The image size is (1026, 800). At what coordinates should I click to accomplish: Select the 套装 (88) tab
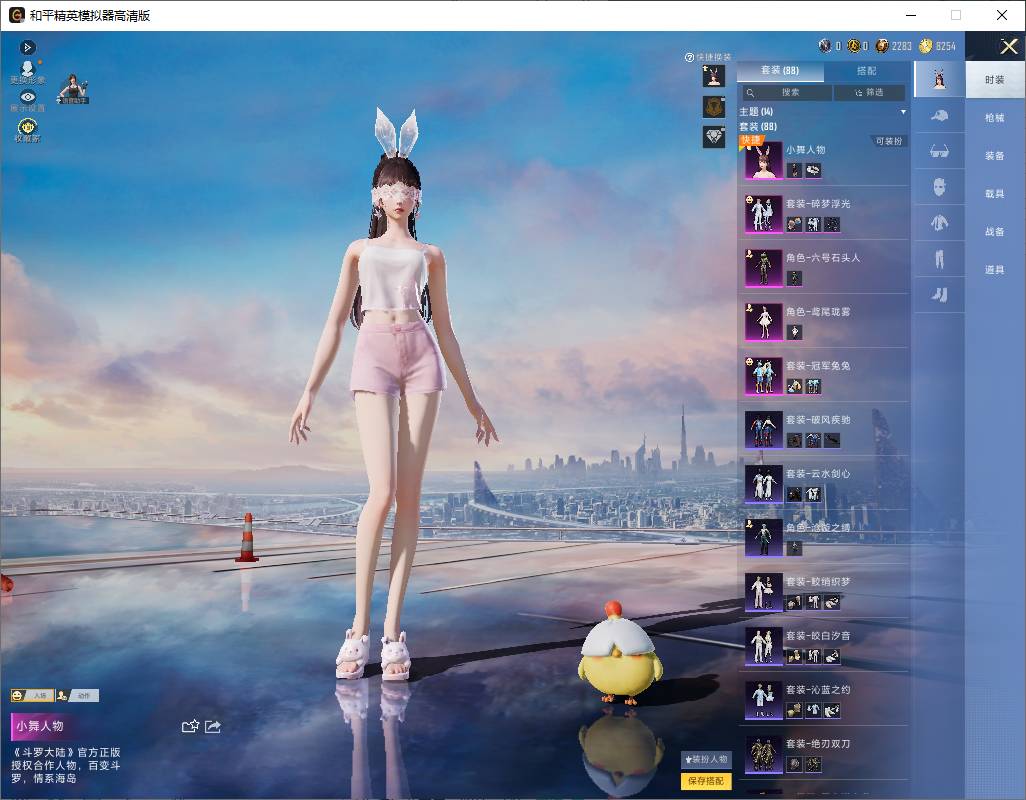click(x=780, y=71)
